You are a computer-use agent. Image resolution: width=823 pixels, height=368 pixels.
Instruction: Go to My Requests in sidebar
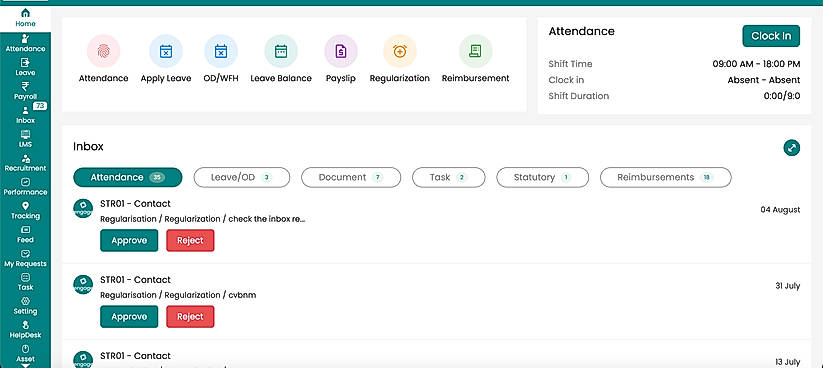[x=25, y=259]
